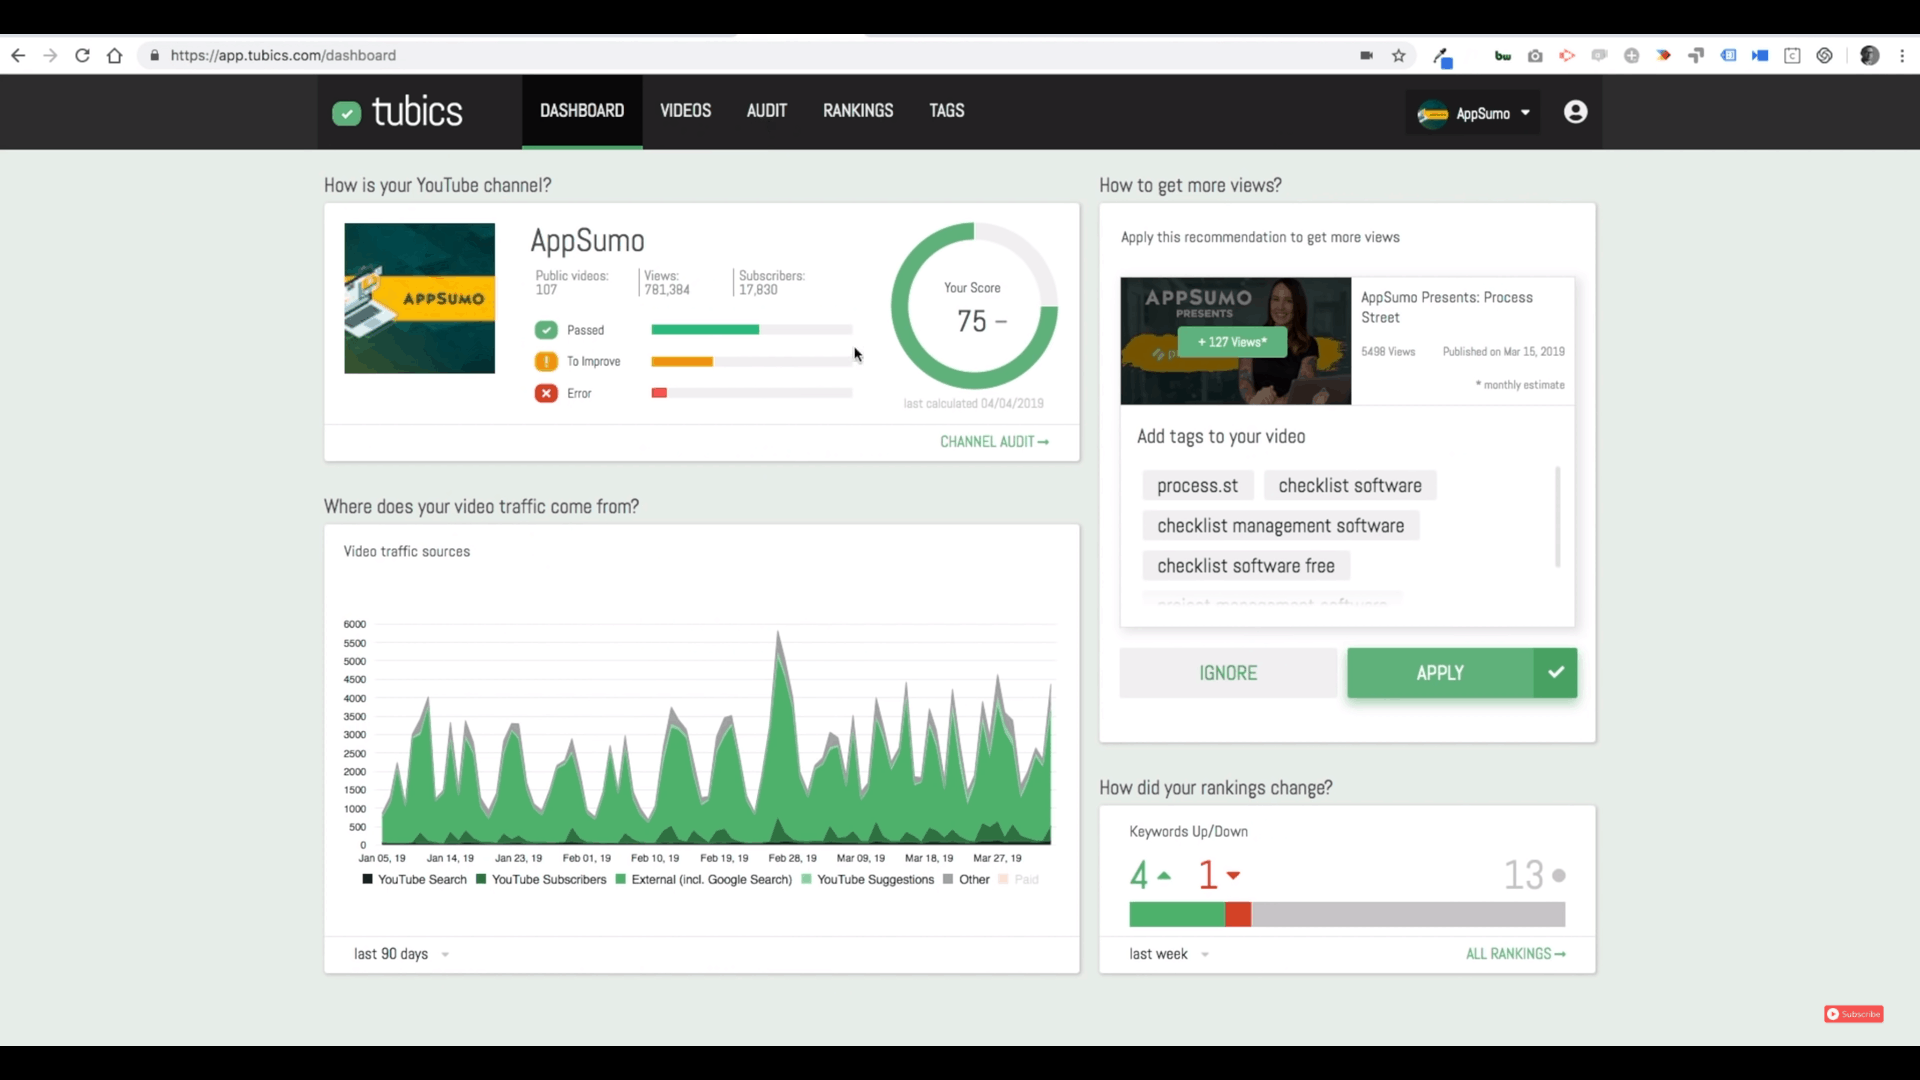Click the tags list scrollbar
This screenshot has height=1080, width=1920.
coord(1557,517)
